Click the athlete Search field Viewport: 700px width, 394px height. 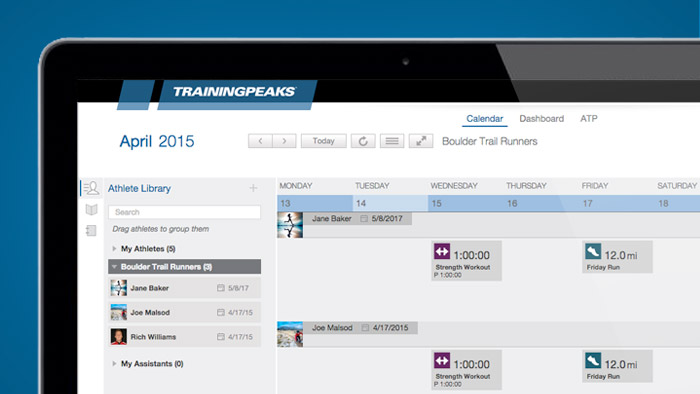[184, 212]
